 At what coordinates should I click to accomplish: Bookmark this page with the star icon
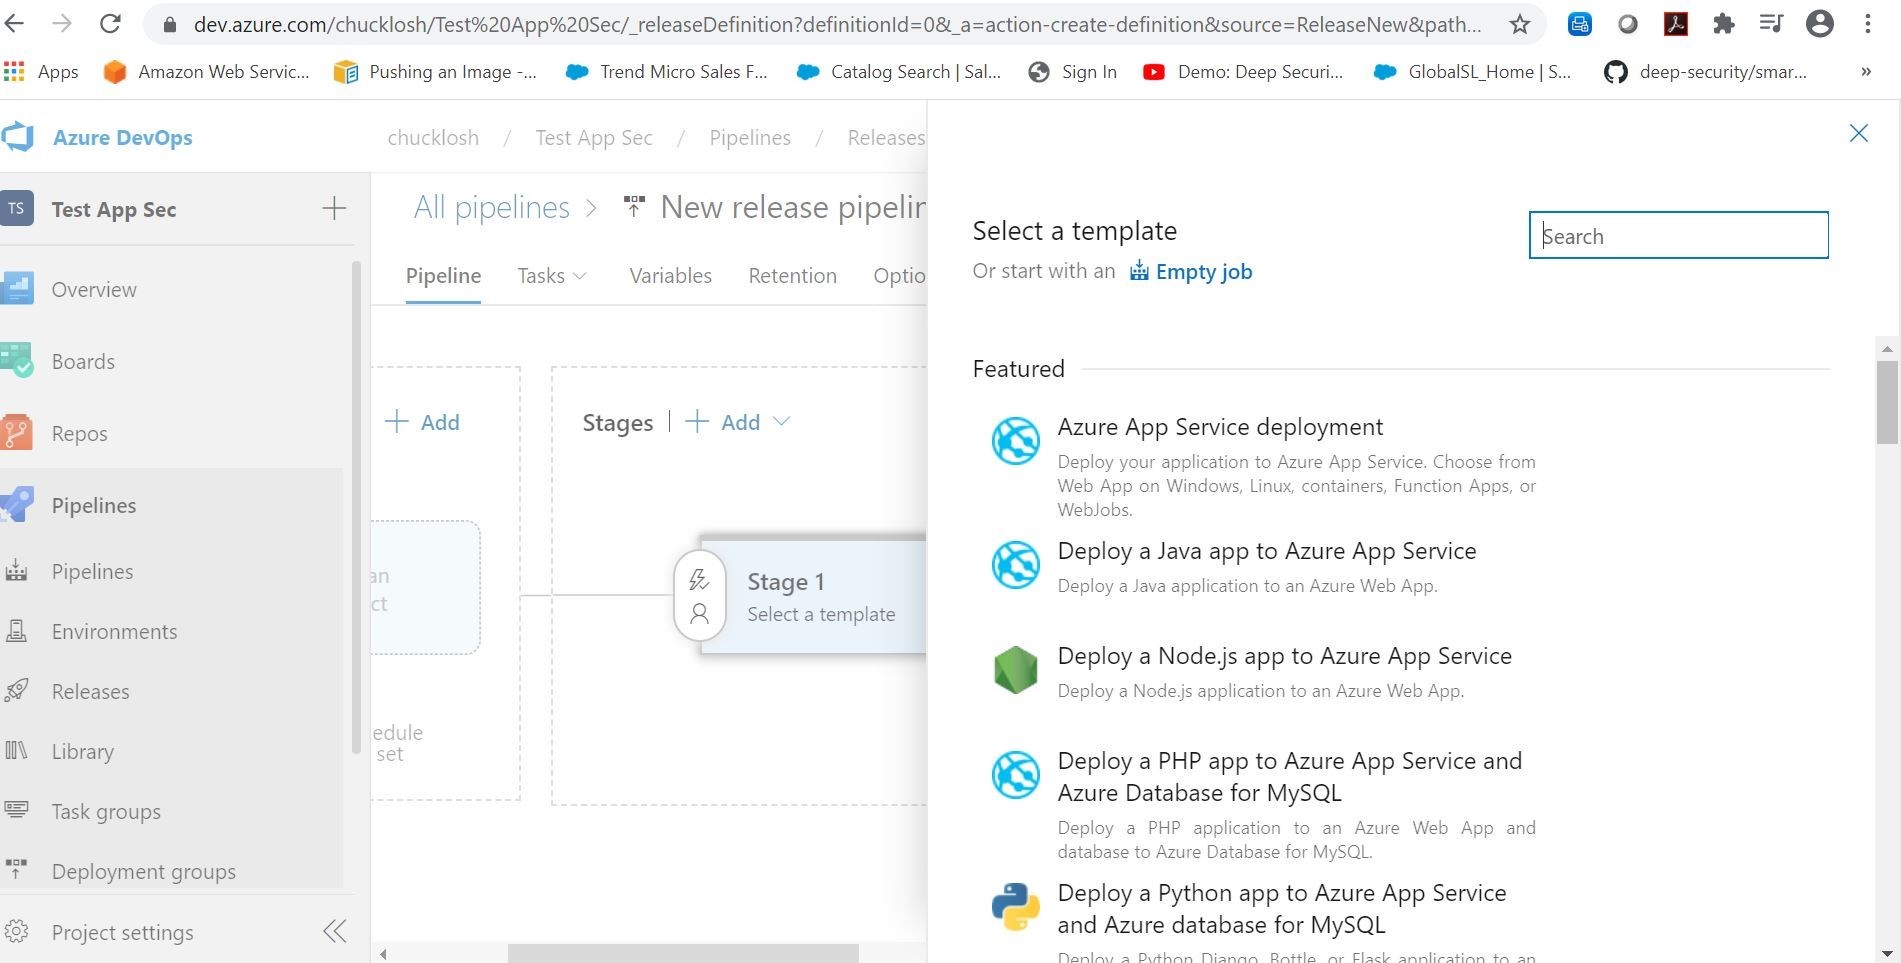pyautogui.click(x=1520, y=24)
